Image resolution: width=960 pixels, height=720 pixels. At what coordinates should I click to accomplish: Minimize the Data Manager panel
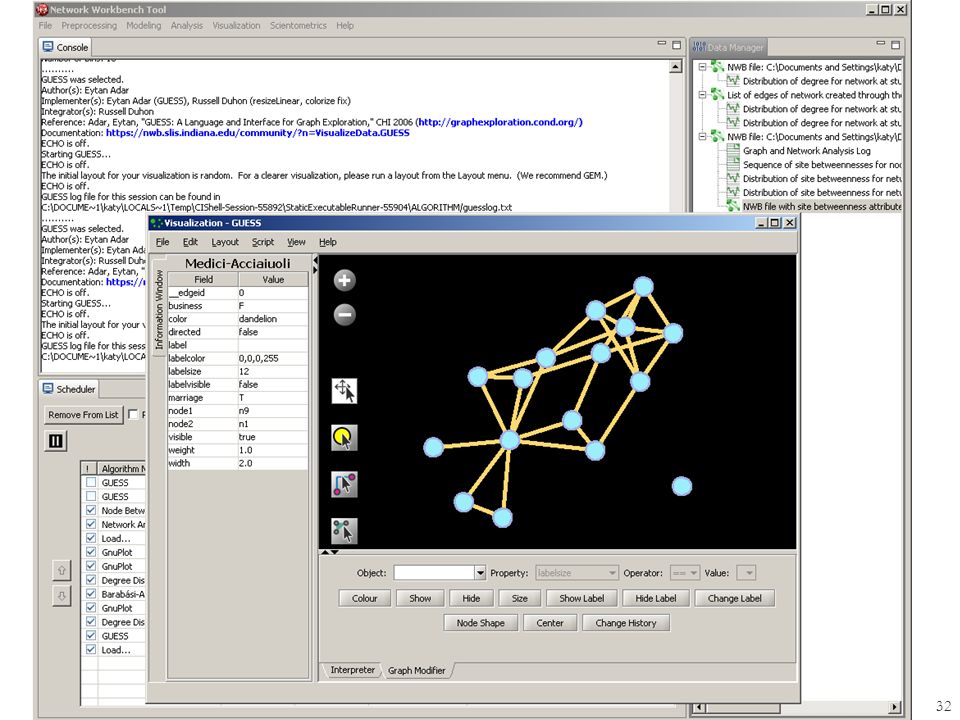[x=881, y=43]
